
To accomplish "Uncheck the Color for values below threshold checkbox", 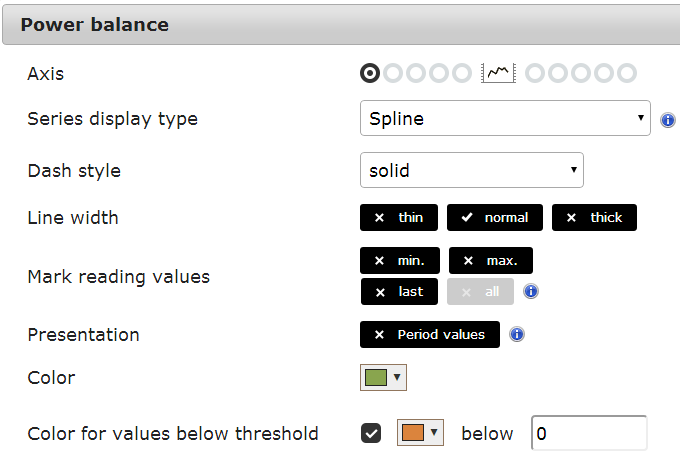I will [x=371, y=433].
